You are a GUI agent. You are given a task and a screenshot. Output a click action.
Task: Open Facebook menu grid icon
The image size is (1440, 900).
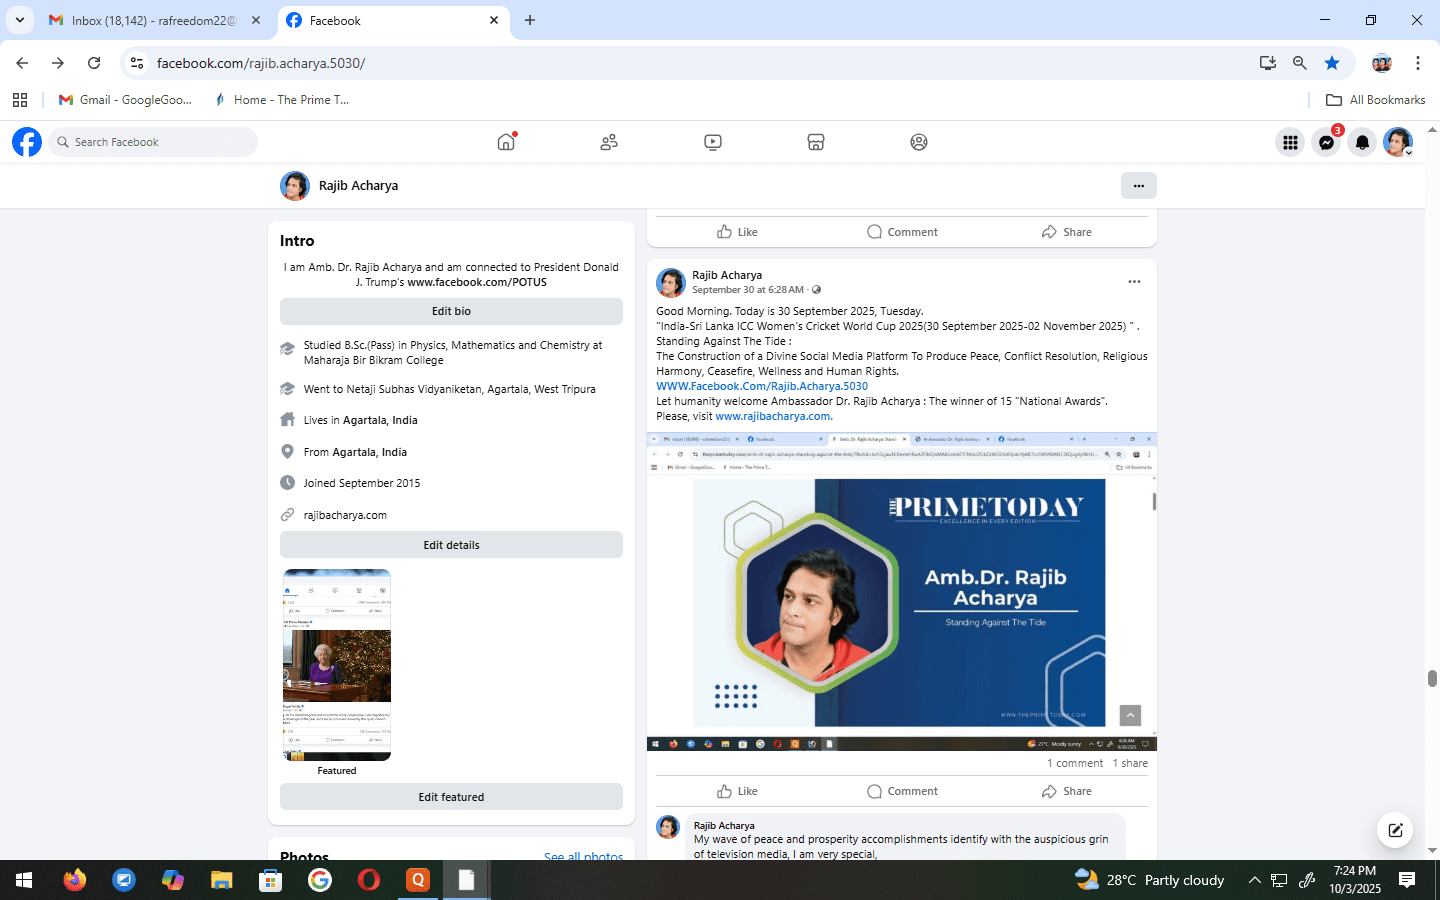click(1290, 142)
